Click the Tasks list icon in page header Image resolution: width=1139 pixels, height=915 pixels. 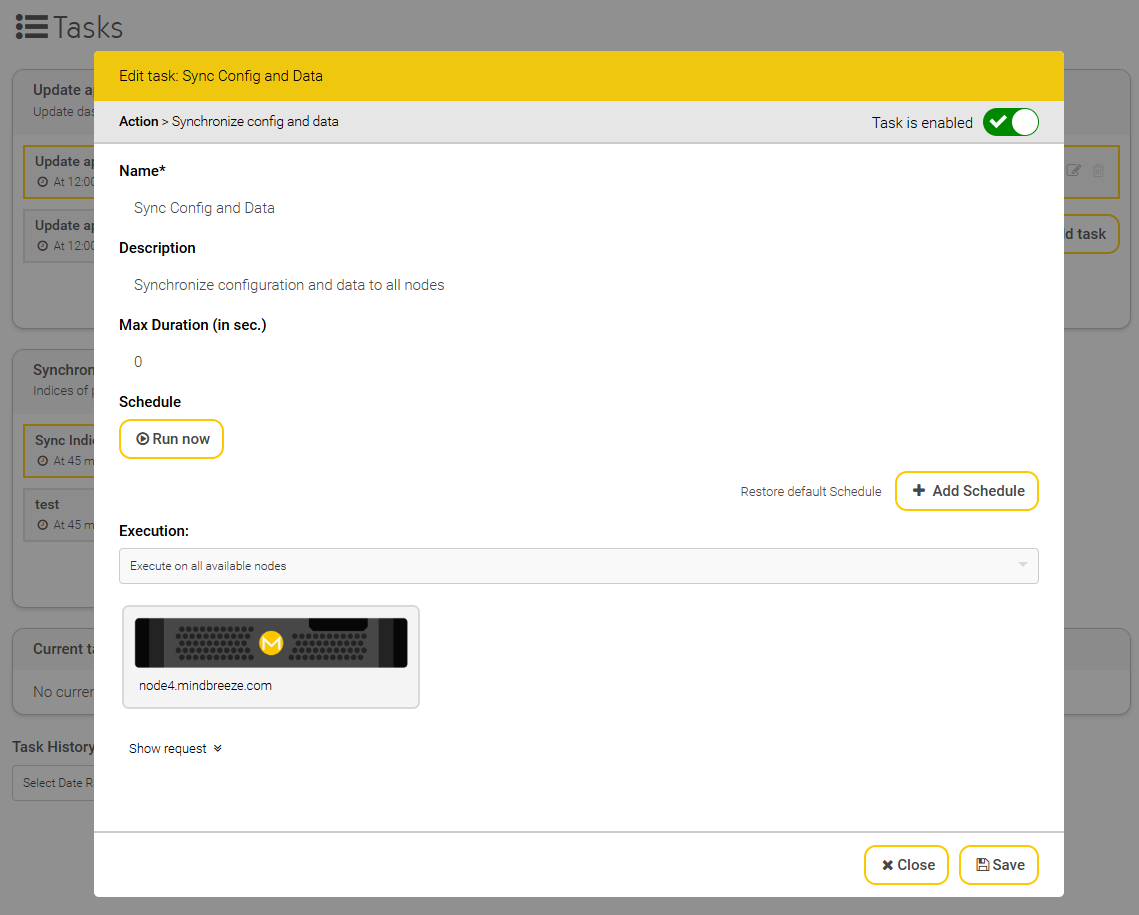32,27
